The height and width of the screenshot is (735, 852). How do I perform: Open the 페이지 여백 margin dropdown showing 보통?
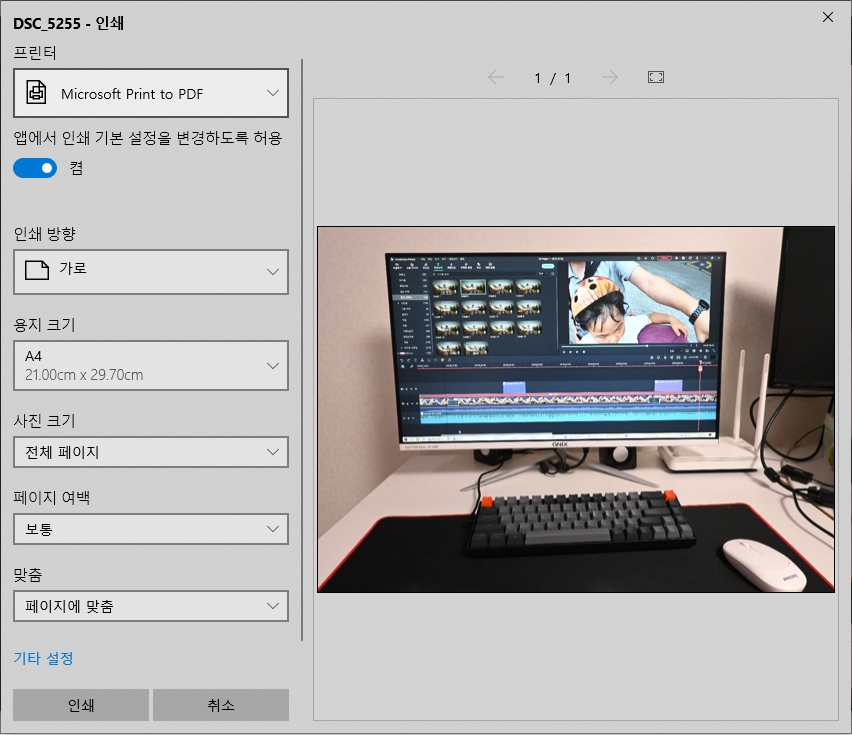coord(150,529)
